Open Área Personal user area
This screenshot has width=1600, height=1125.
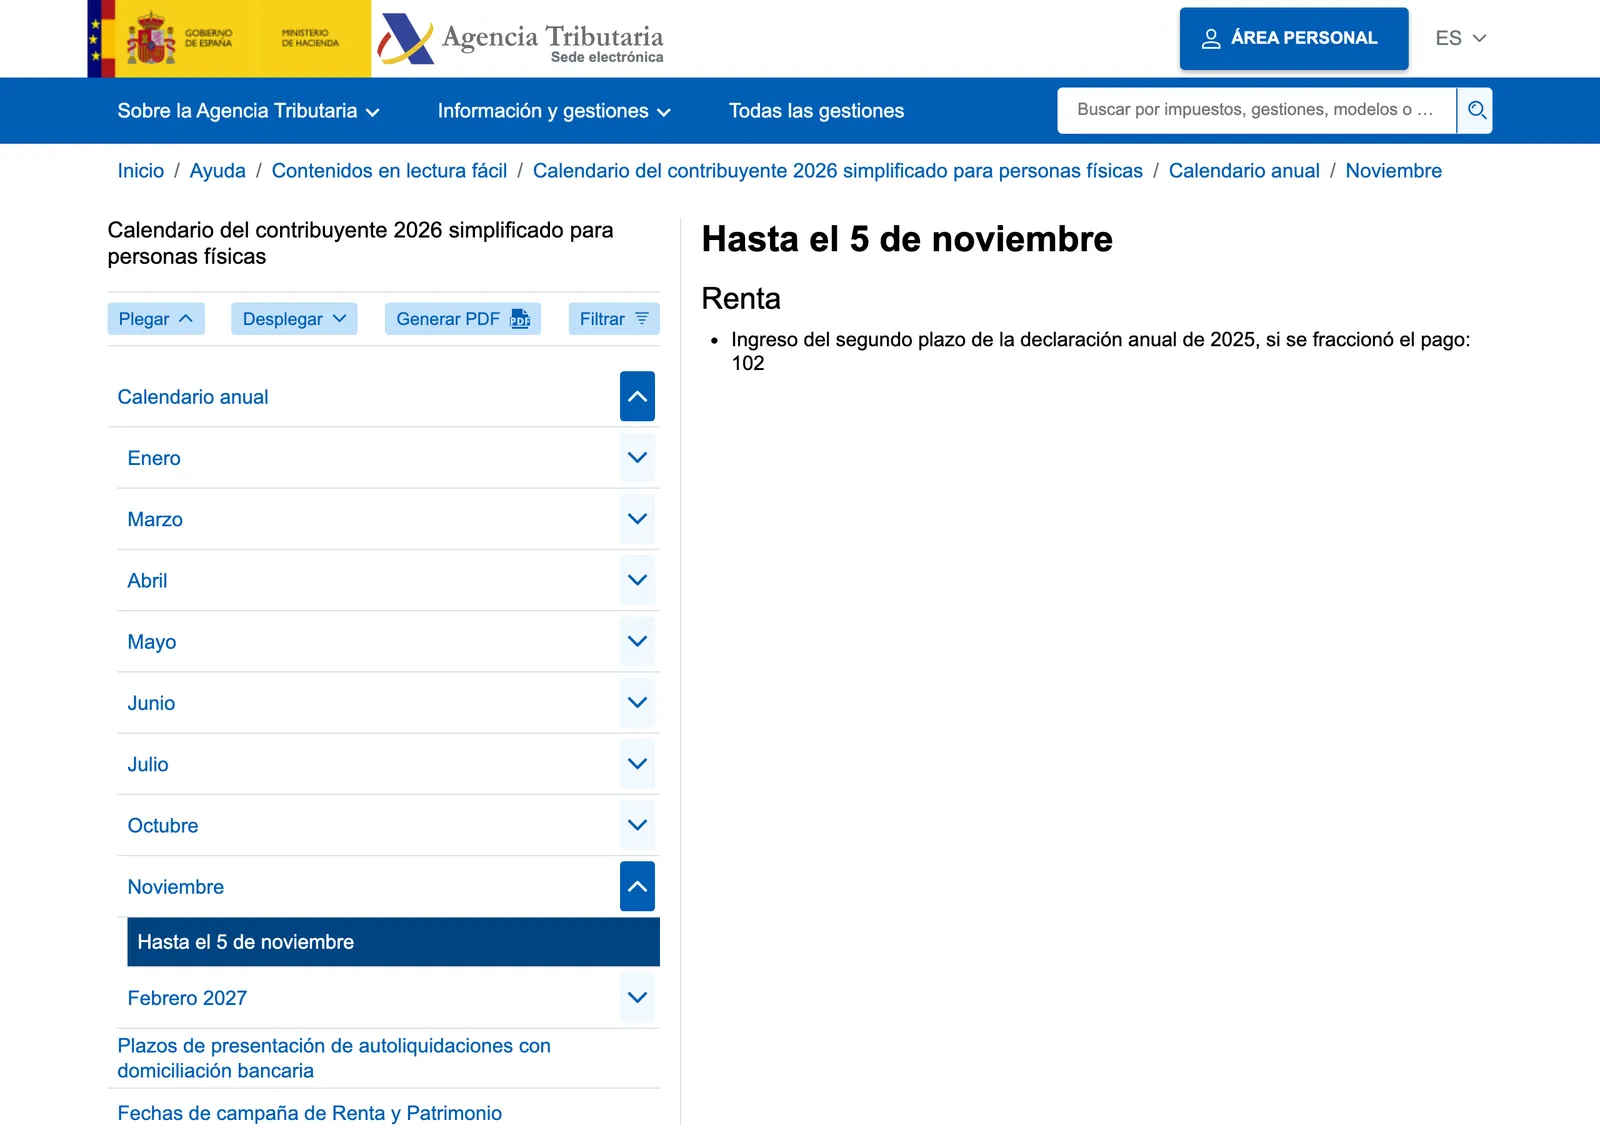pos(1294,39)
